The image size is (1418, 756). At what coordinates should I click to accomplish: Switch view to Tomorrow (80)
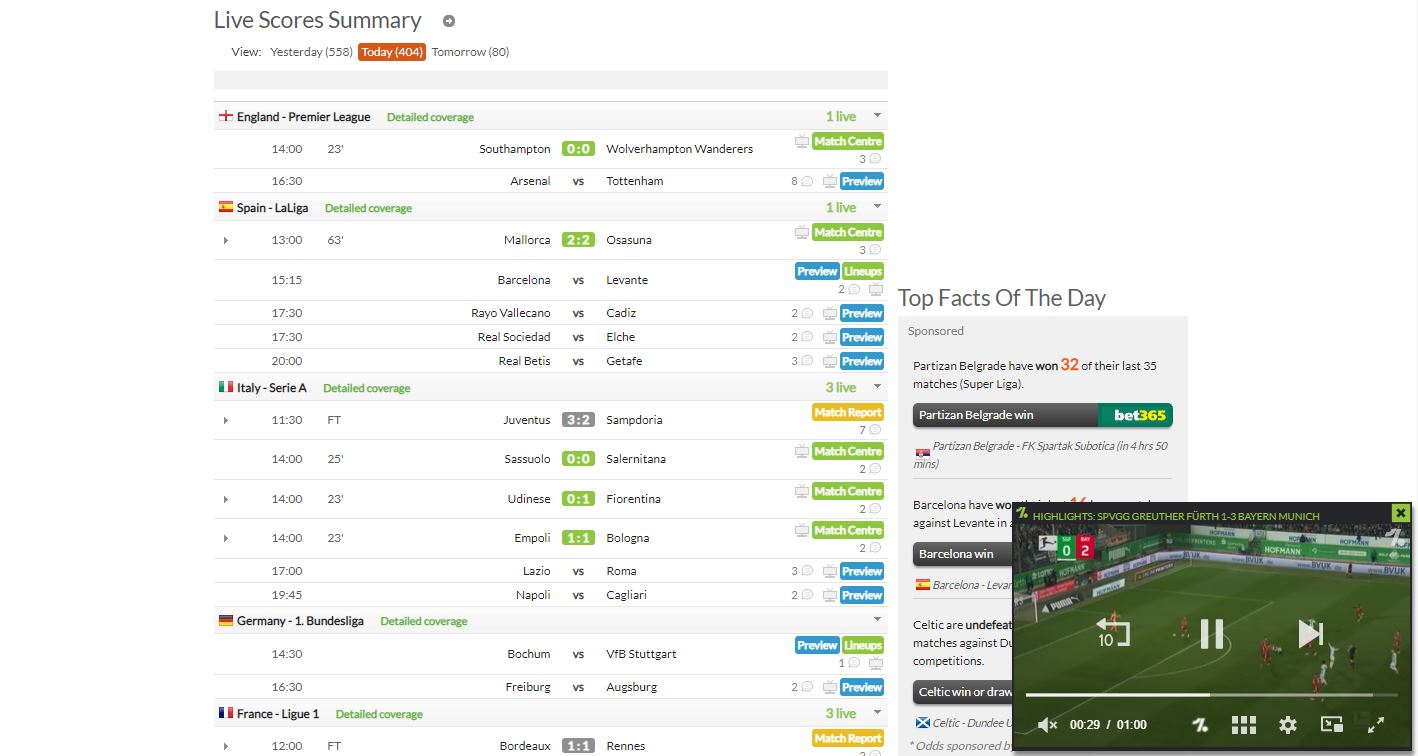(470, 52)
